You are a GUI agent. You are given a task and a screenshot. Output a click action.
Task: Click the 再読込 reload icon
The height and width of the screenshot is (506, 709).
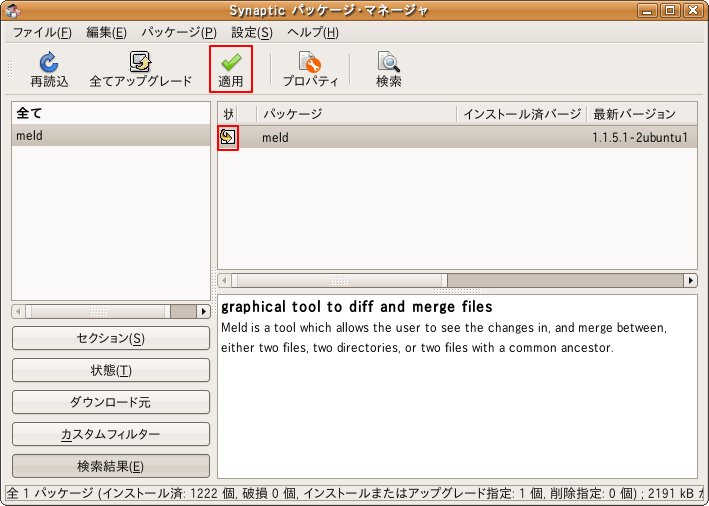[x=49, y=63]
